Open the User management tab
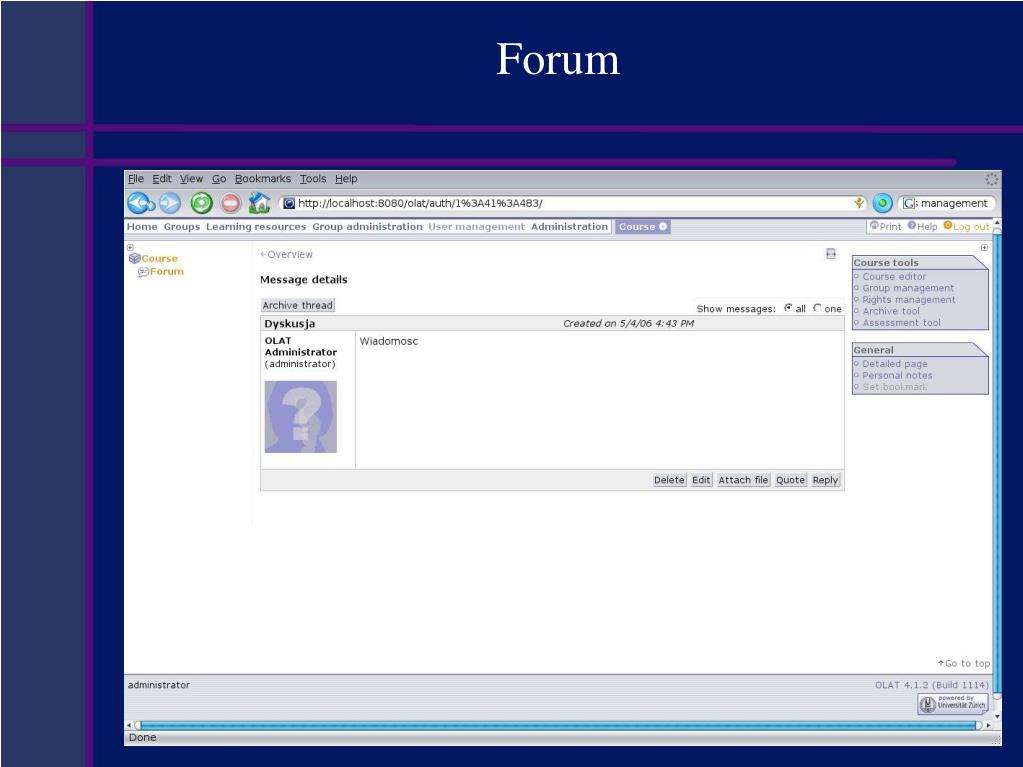 click(x=476, y=226)
